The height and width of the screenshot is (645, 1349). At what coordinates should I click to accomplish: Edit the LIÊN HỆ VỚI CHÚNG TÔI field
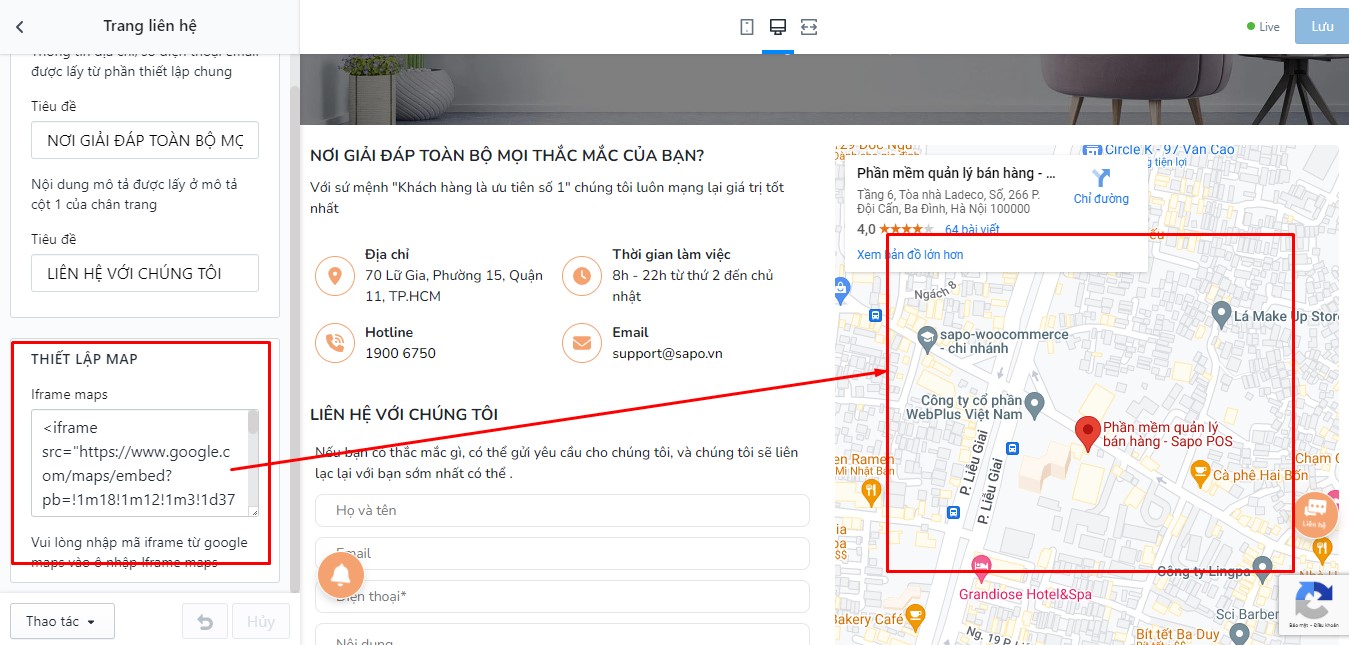coord(145,273)
